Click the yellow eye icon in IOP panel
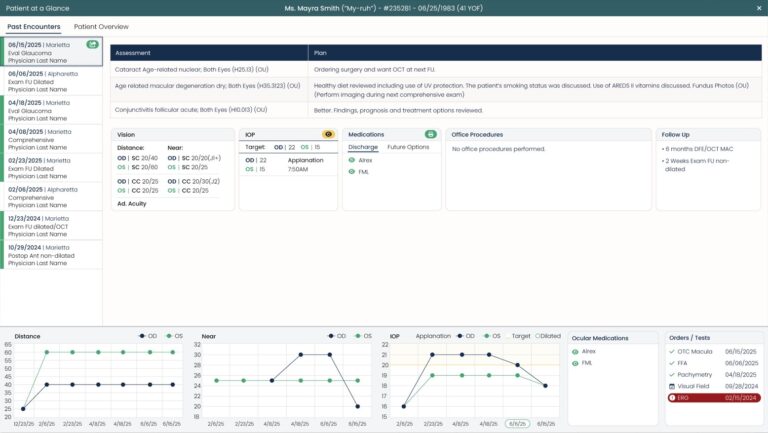768x433 pixels. coord(327,134)
